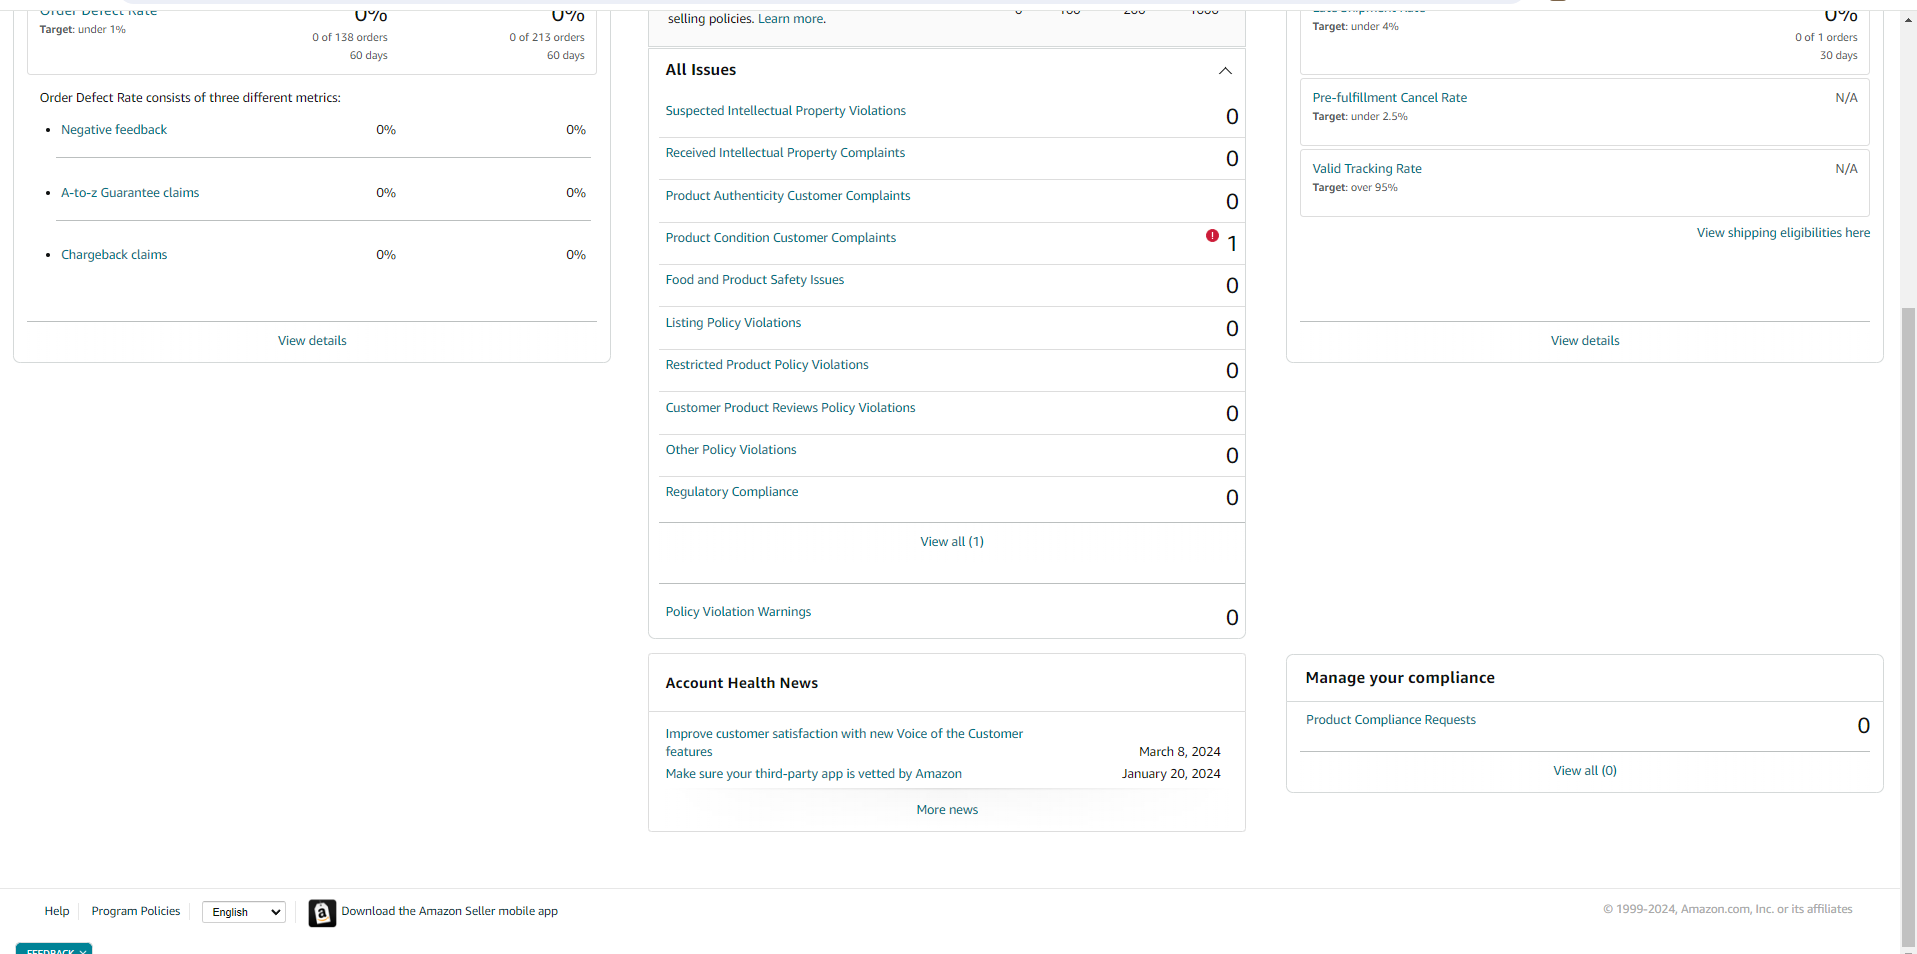1917x954 pixels.
Task: Collapse the All Issues section chevron
Action: (x=1225, y=71)
